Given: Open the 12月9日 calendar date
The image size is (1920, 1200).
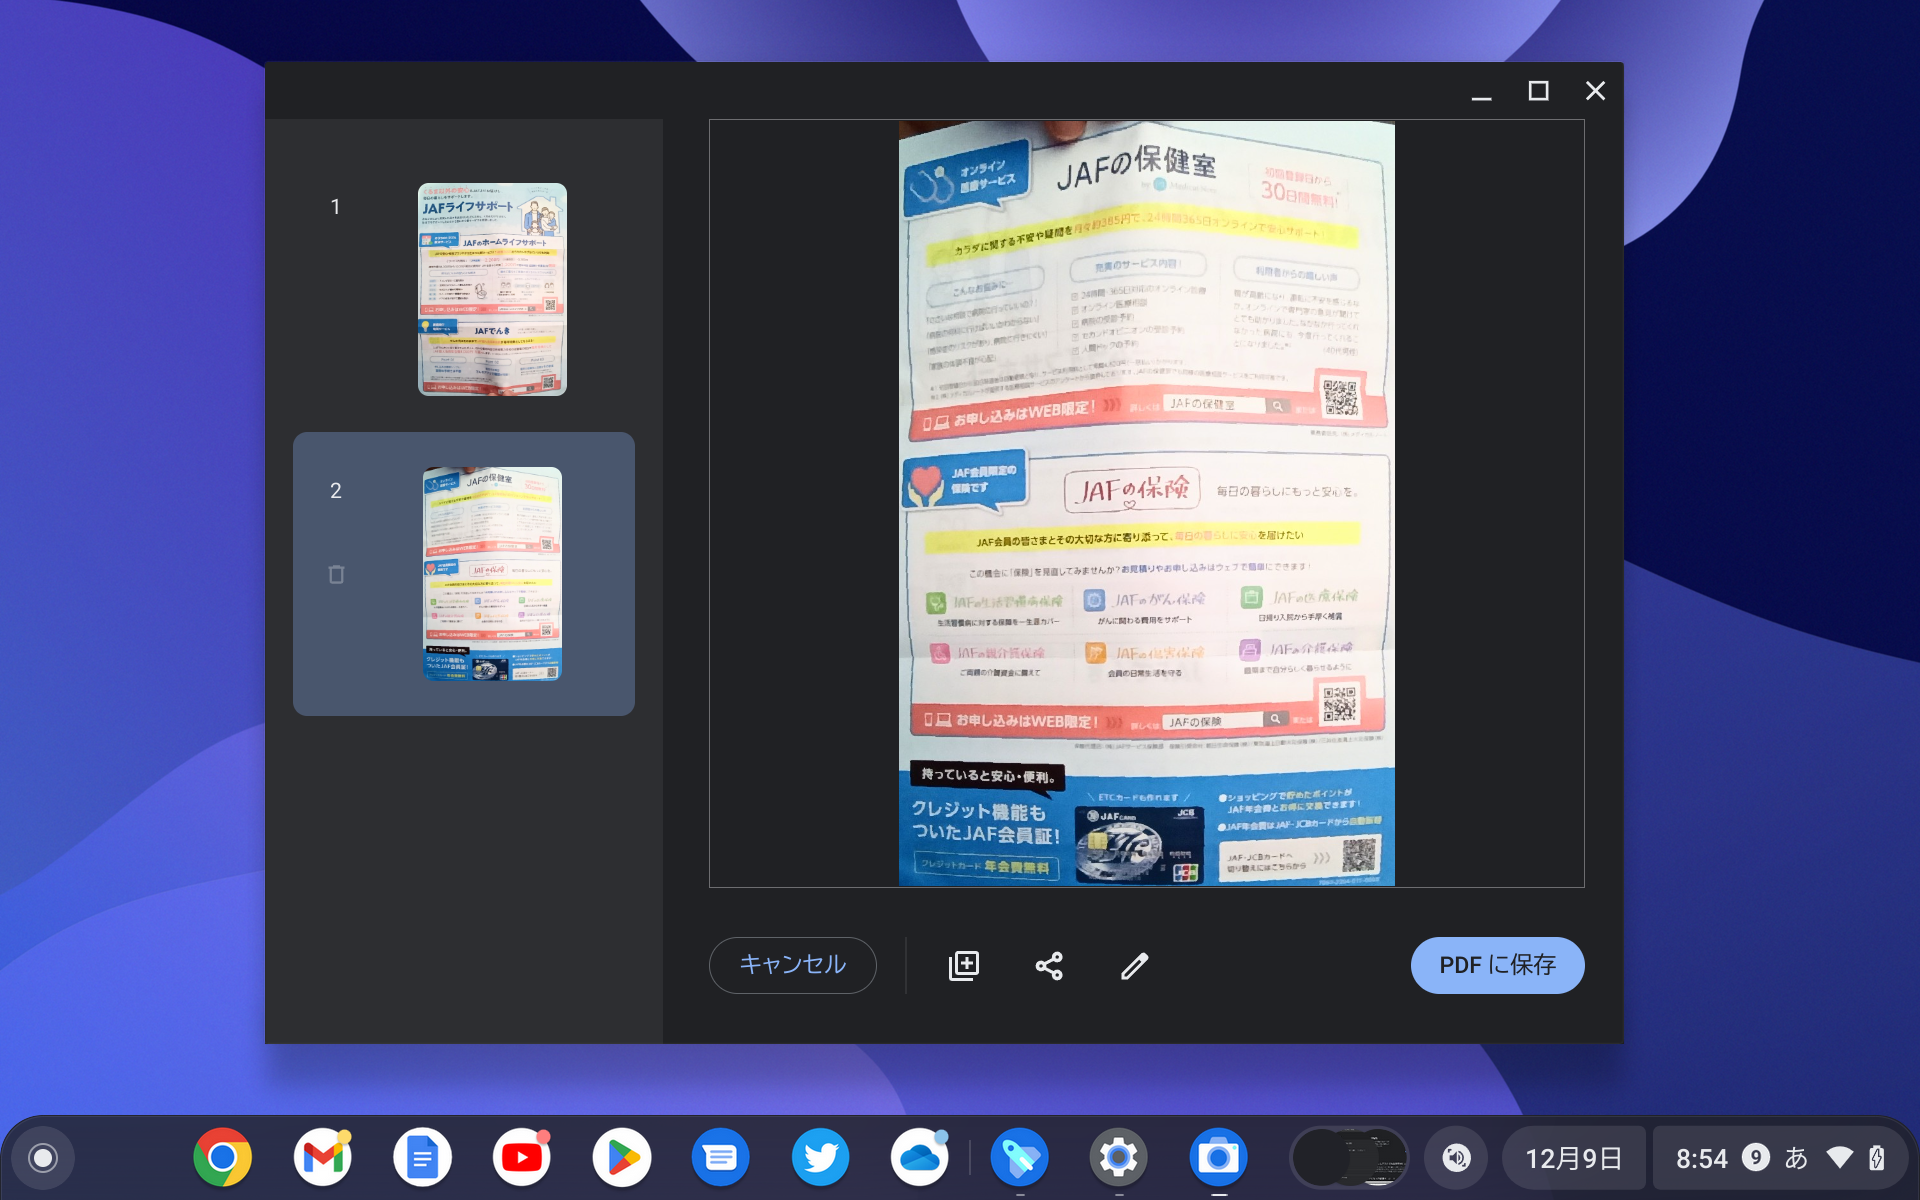Looking at the screenshot, I should [x=1573, y=1158].
